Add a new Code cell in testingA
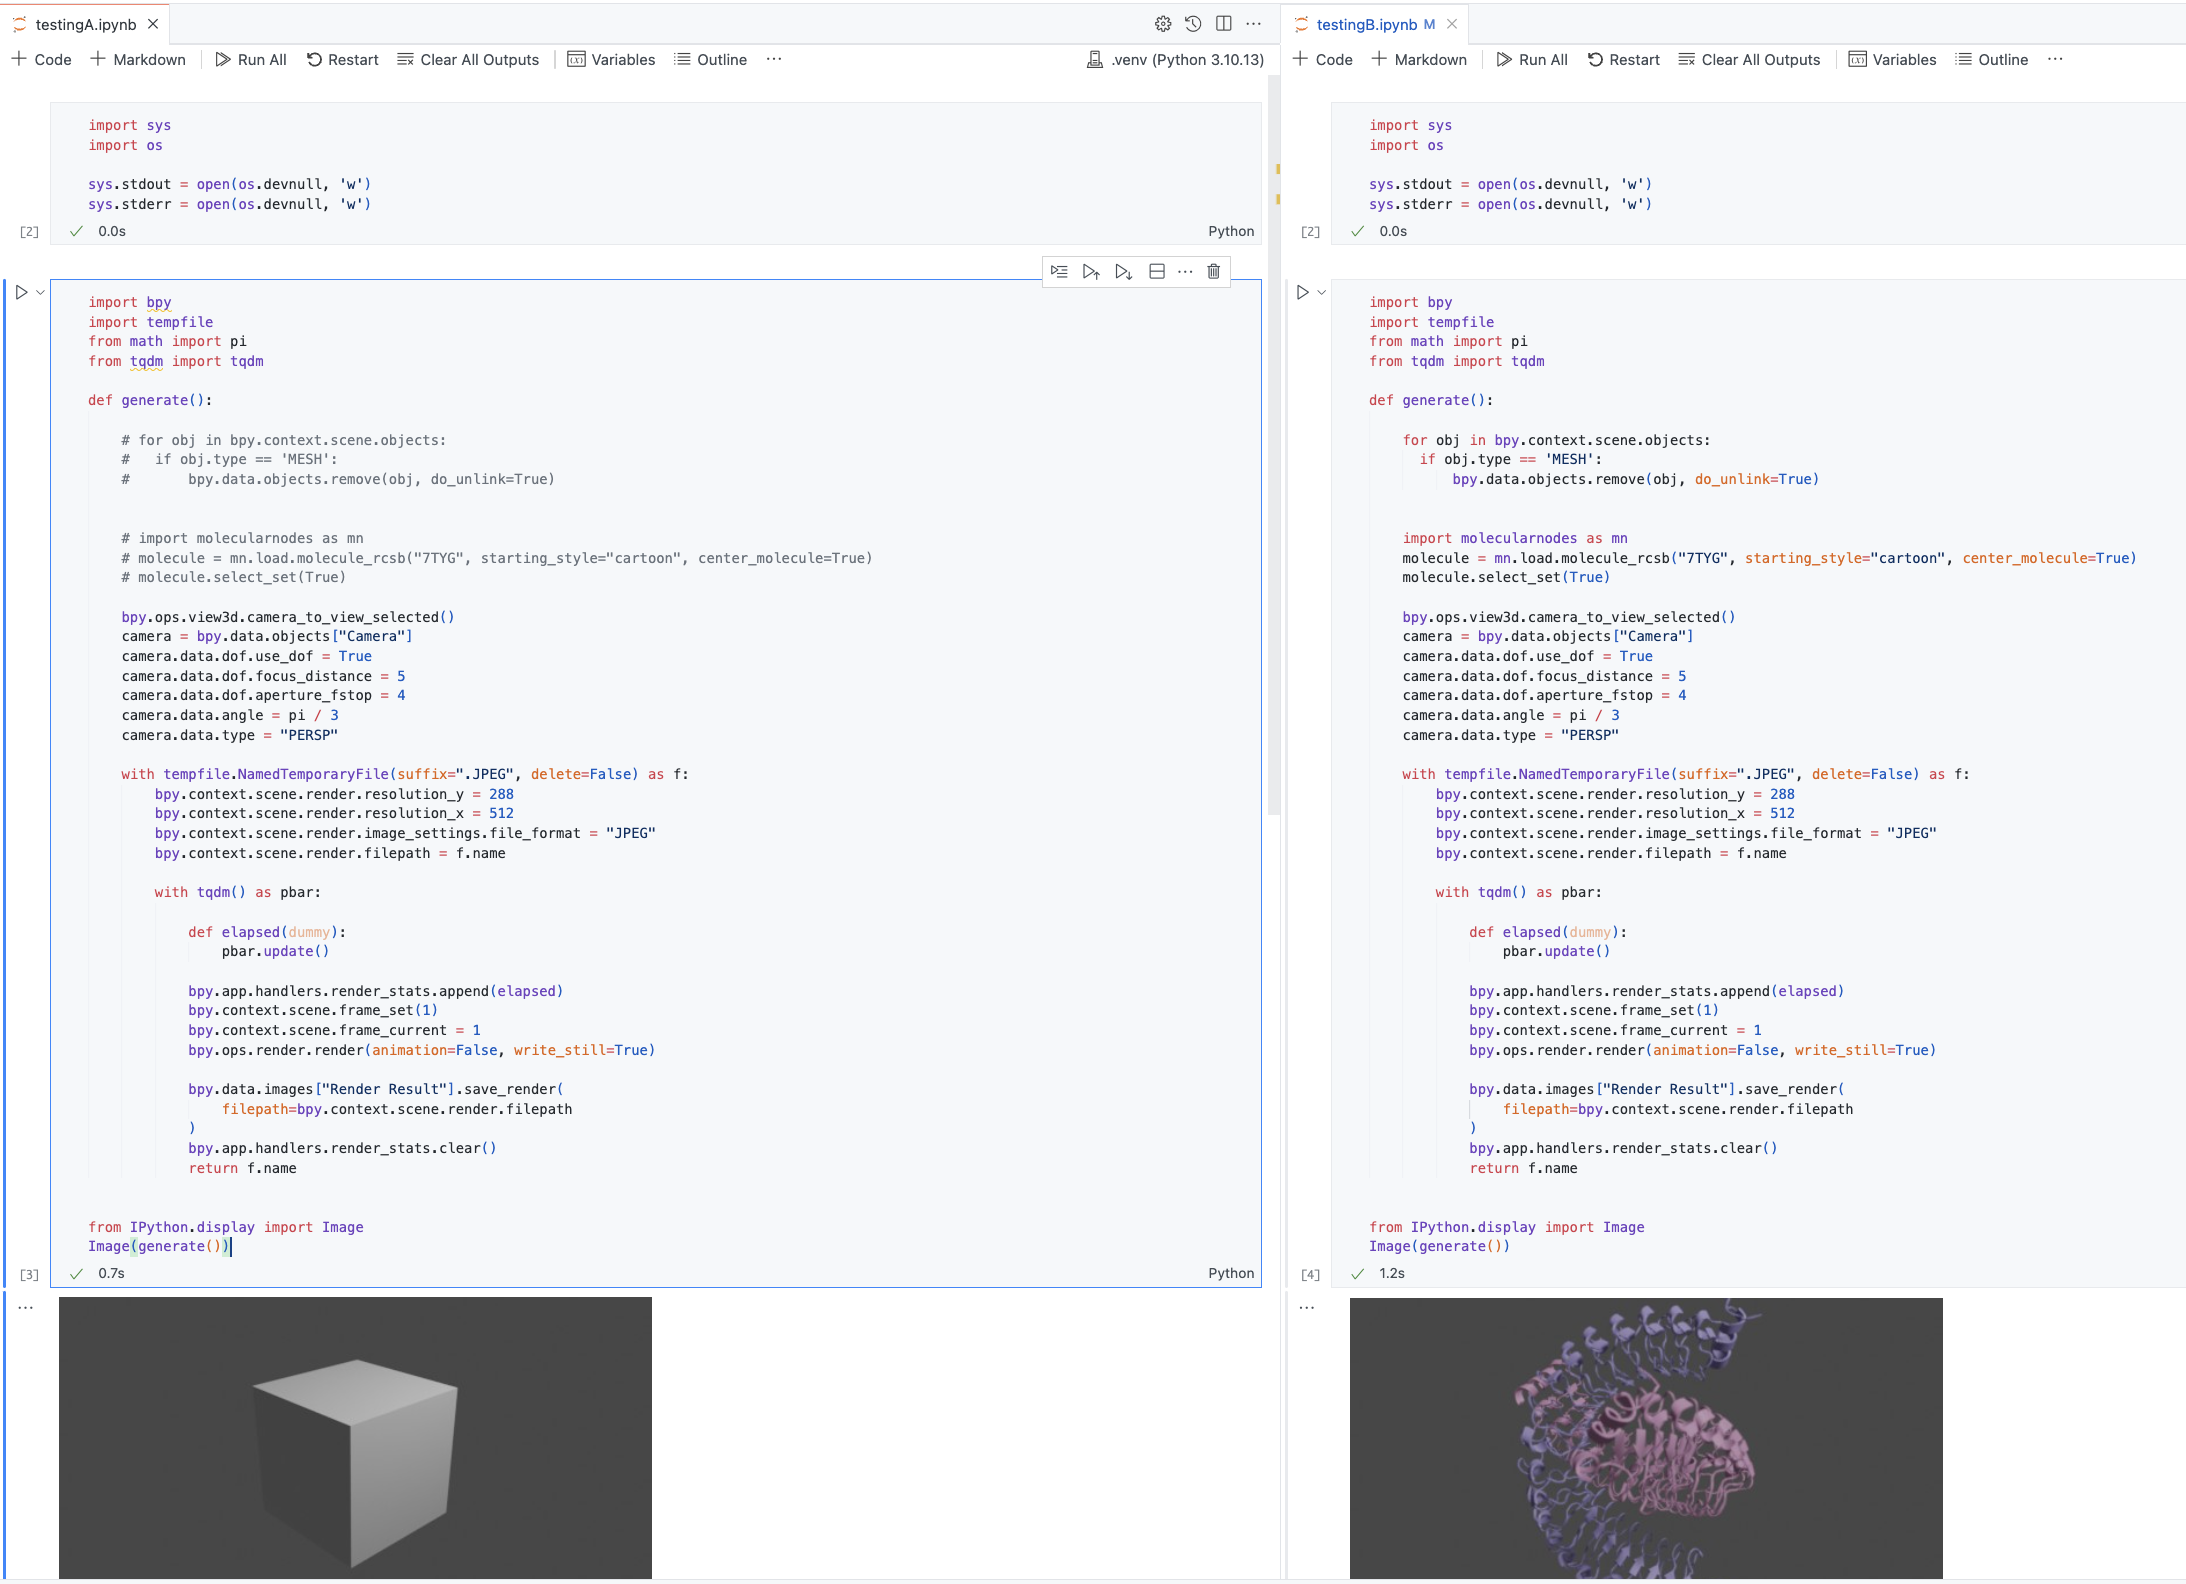 (42, 59)
